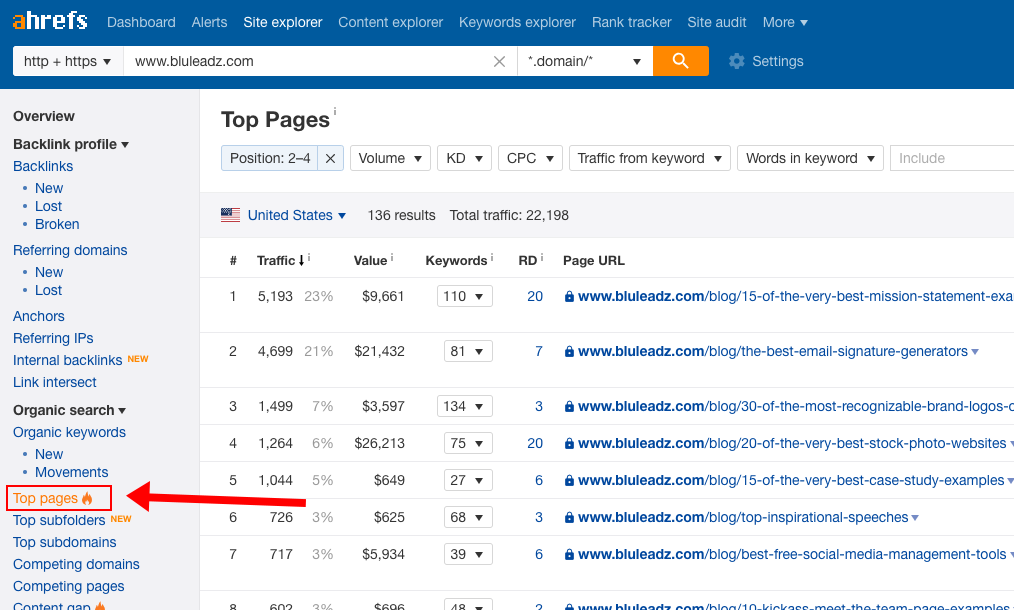1014x610 pixels.
Task: Click the info icon beside Top Pages title
Action: pos(334,111)
